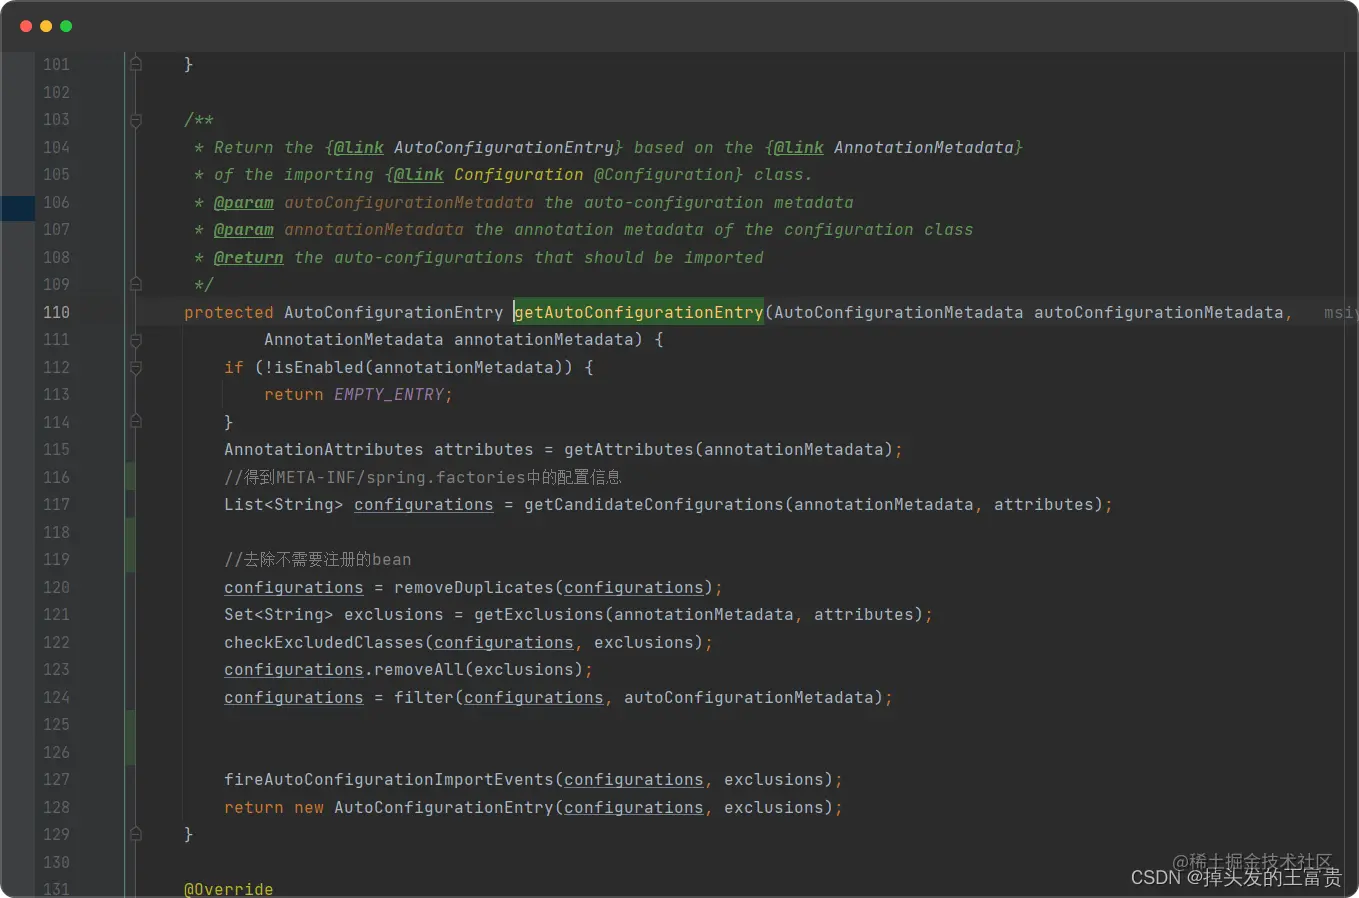Click List<String> type on line 117

tap(284, 505)
